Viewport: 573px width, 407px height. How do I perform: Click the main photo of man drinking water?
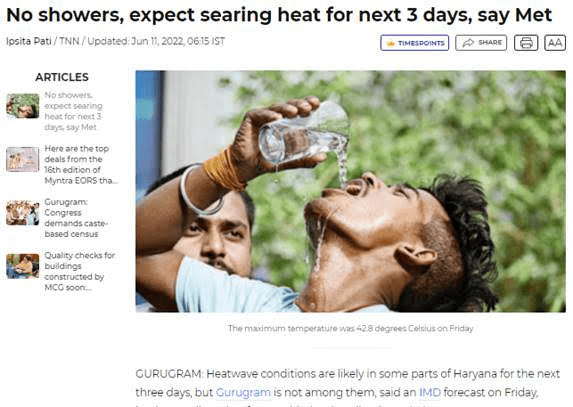pos(350,191)
